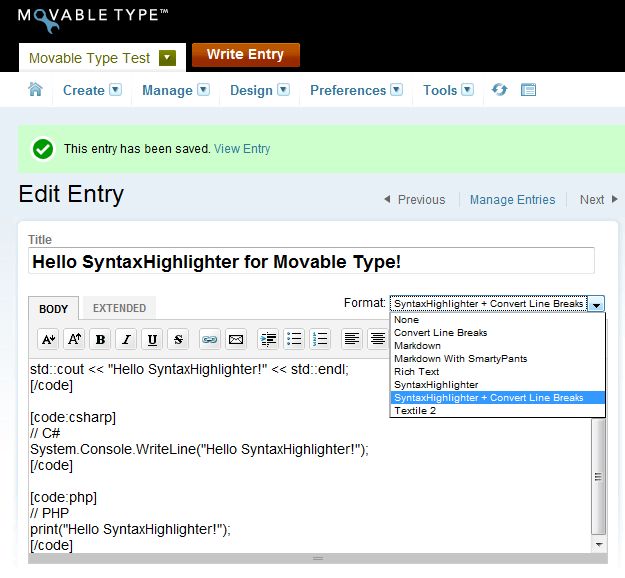Insert a hyperlink with link icon
Screen dimensions: 625x578
[x=210, y=339]
